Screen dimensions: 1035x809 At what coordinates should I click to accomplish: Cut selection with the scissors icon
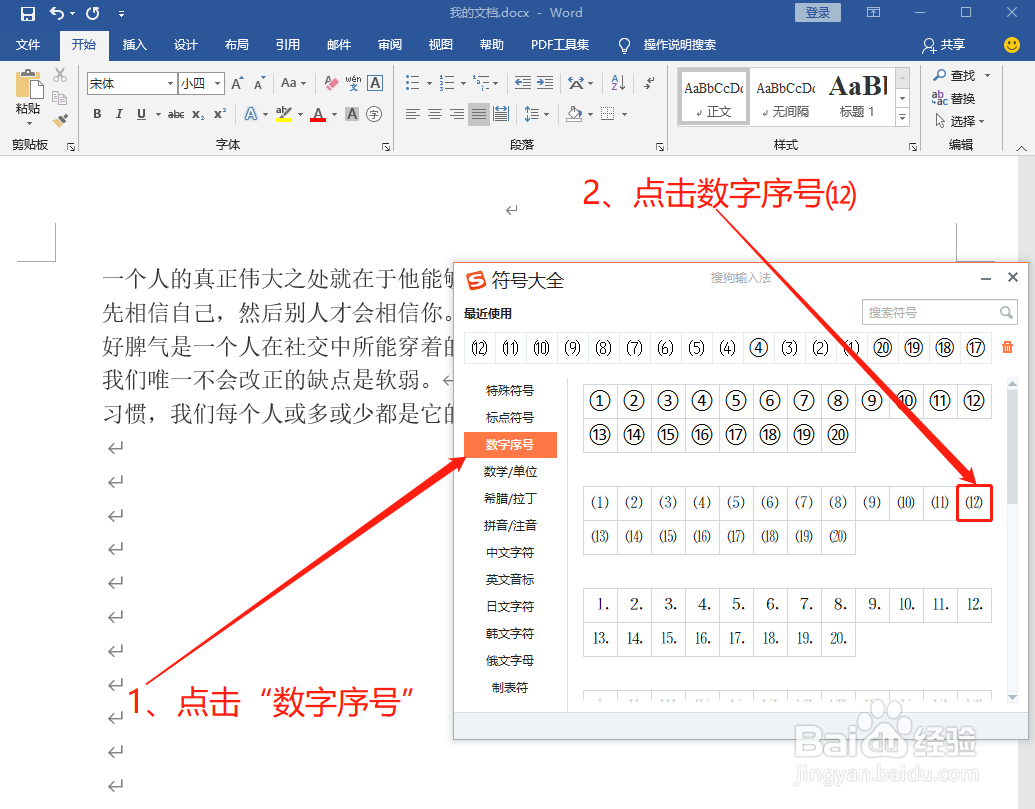pyautogui.click(x=60, y=75)
